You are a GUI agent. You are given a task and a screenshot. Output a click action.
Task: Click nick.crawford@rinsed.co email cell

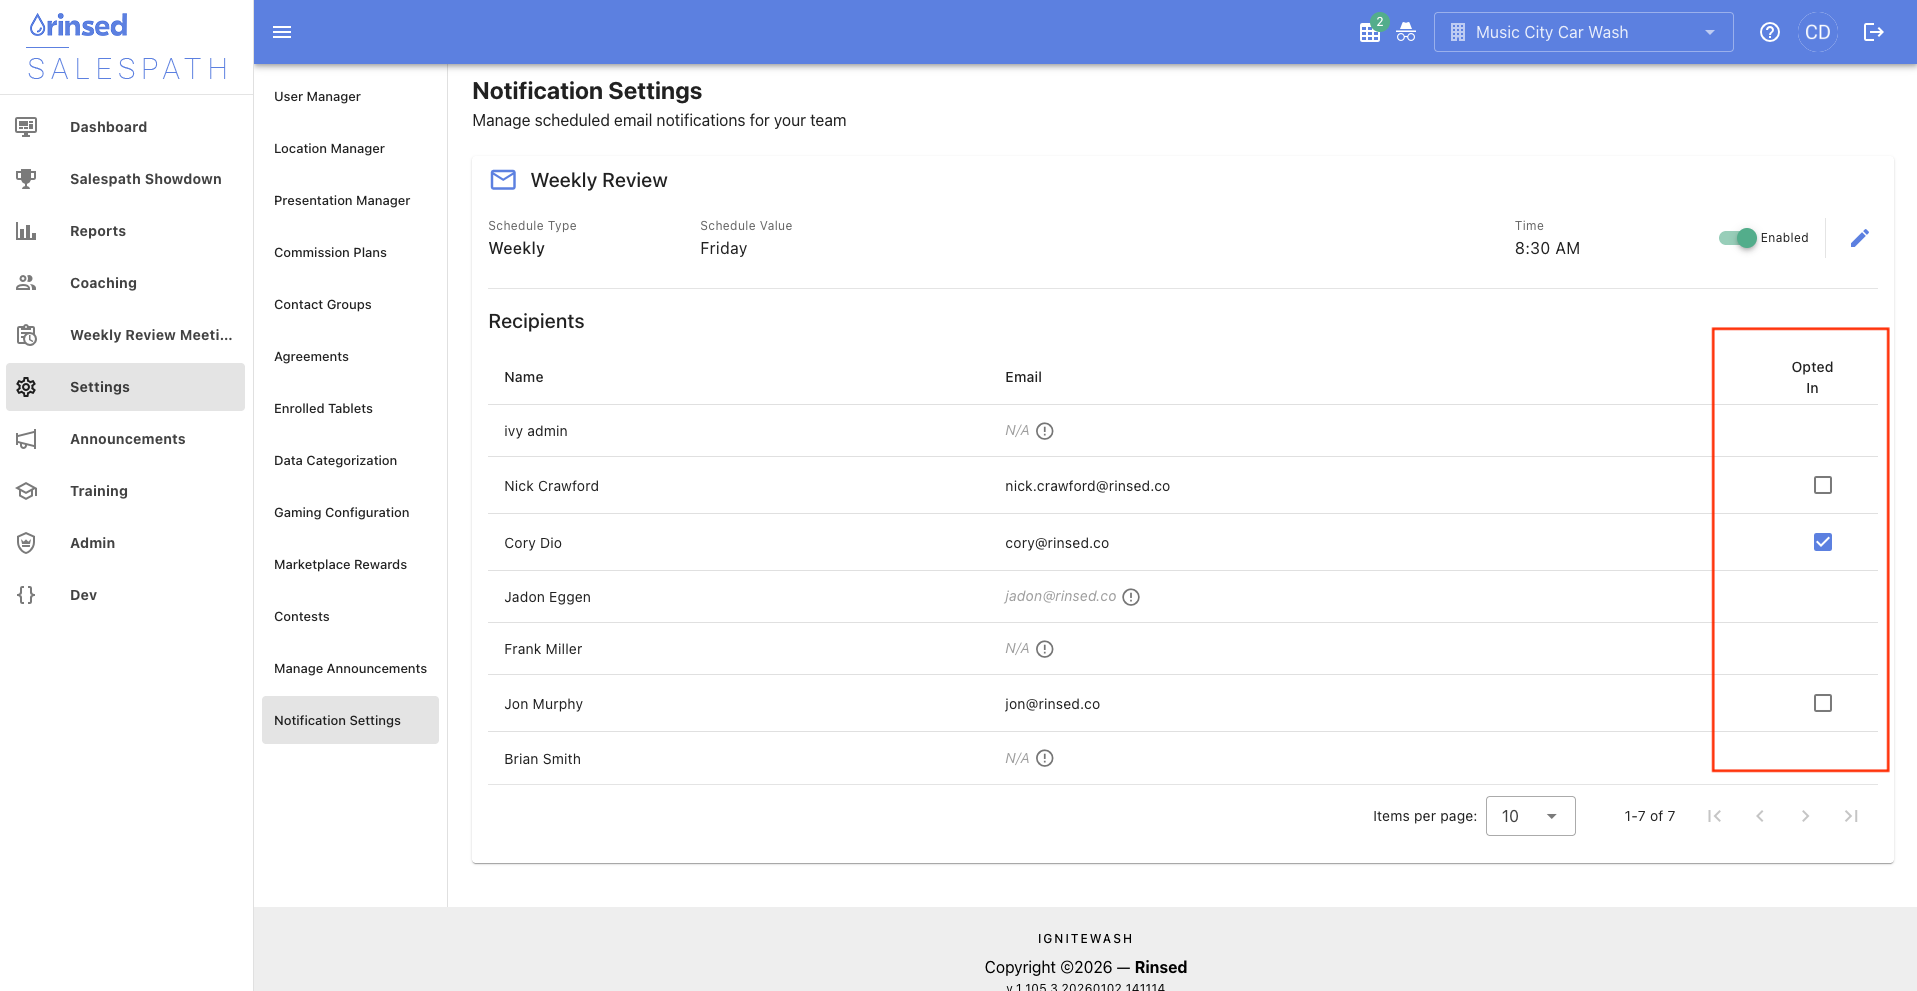click(x=1087, y=486)
